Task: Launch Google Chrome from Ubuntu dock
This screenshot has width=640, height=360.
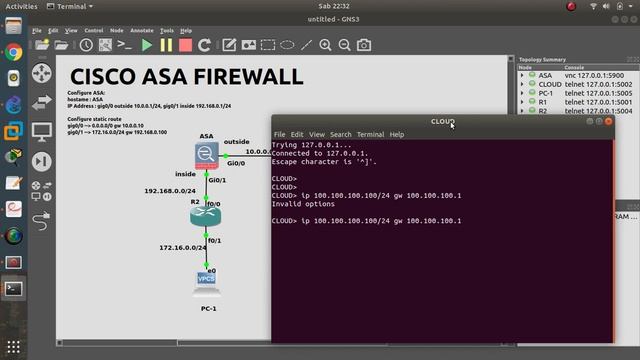Action: [13, 52]
